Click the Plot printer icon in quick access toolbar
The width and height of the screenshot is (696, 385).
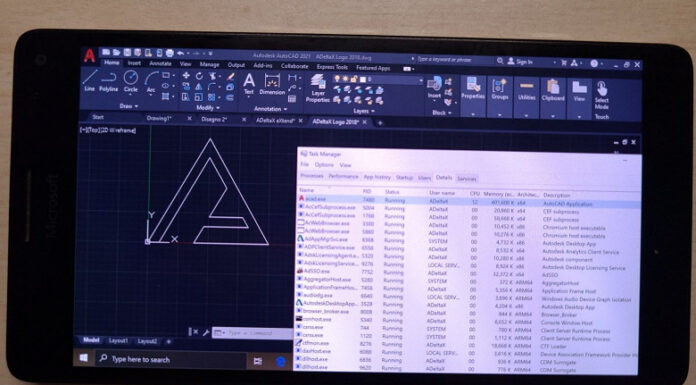[170, 53]
